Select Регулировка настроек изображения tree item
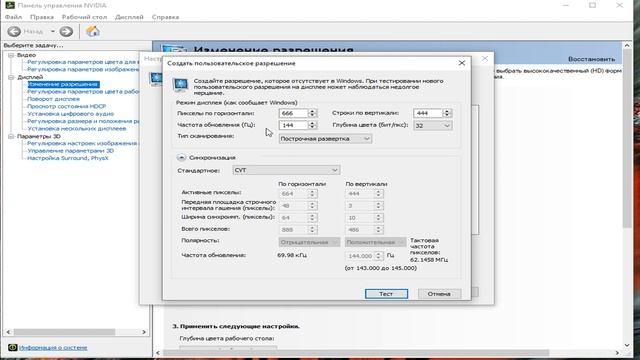Screen dimensions: 640x360 (x=83, y=143)
